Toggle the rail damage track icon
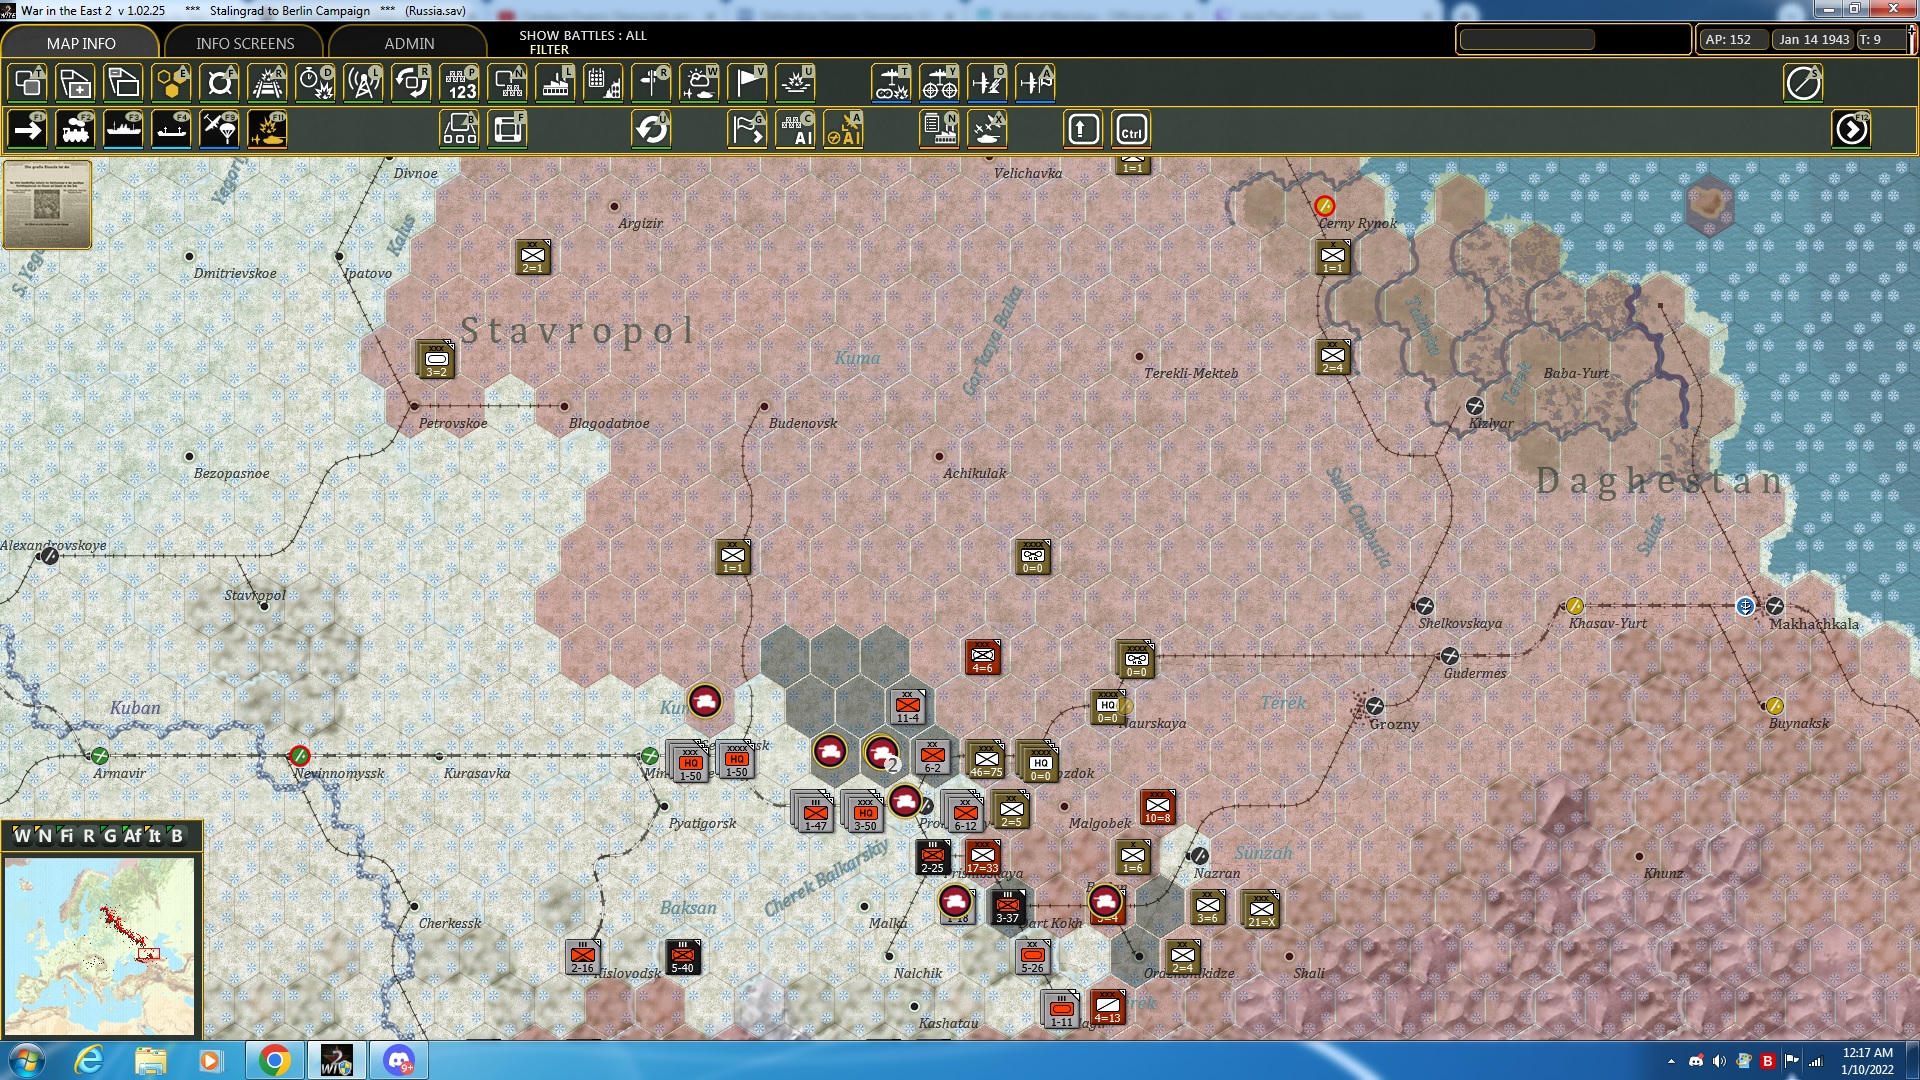 [x=267, y=83]
